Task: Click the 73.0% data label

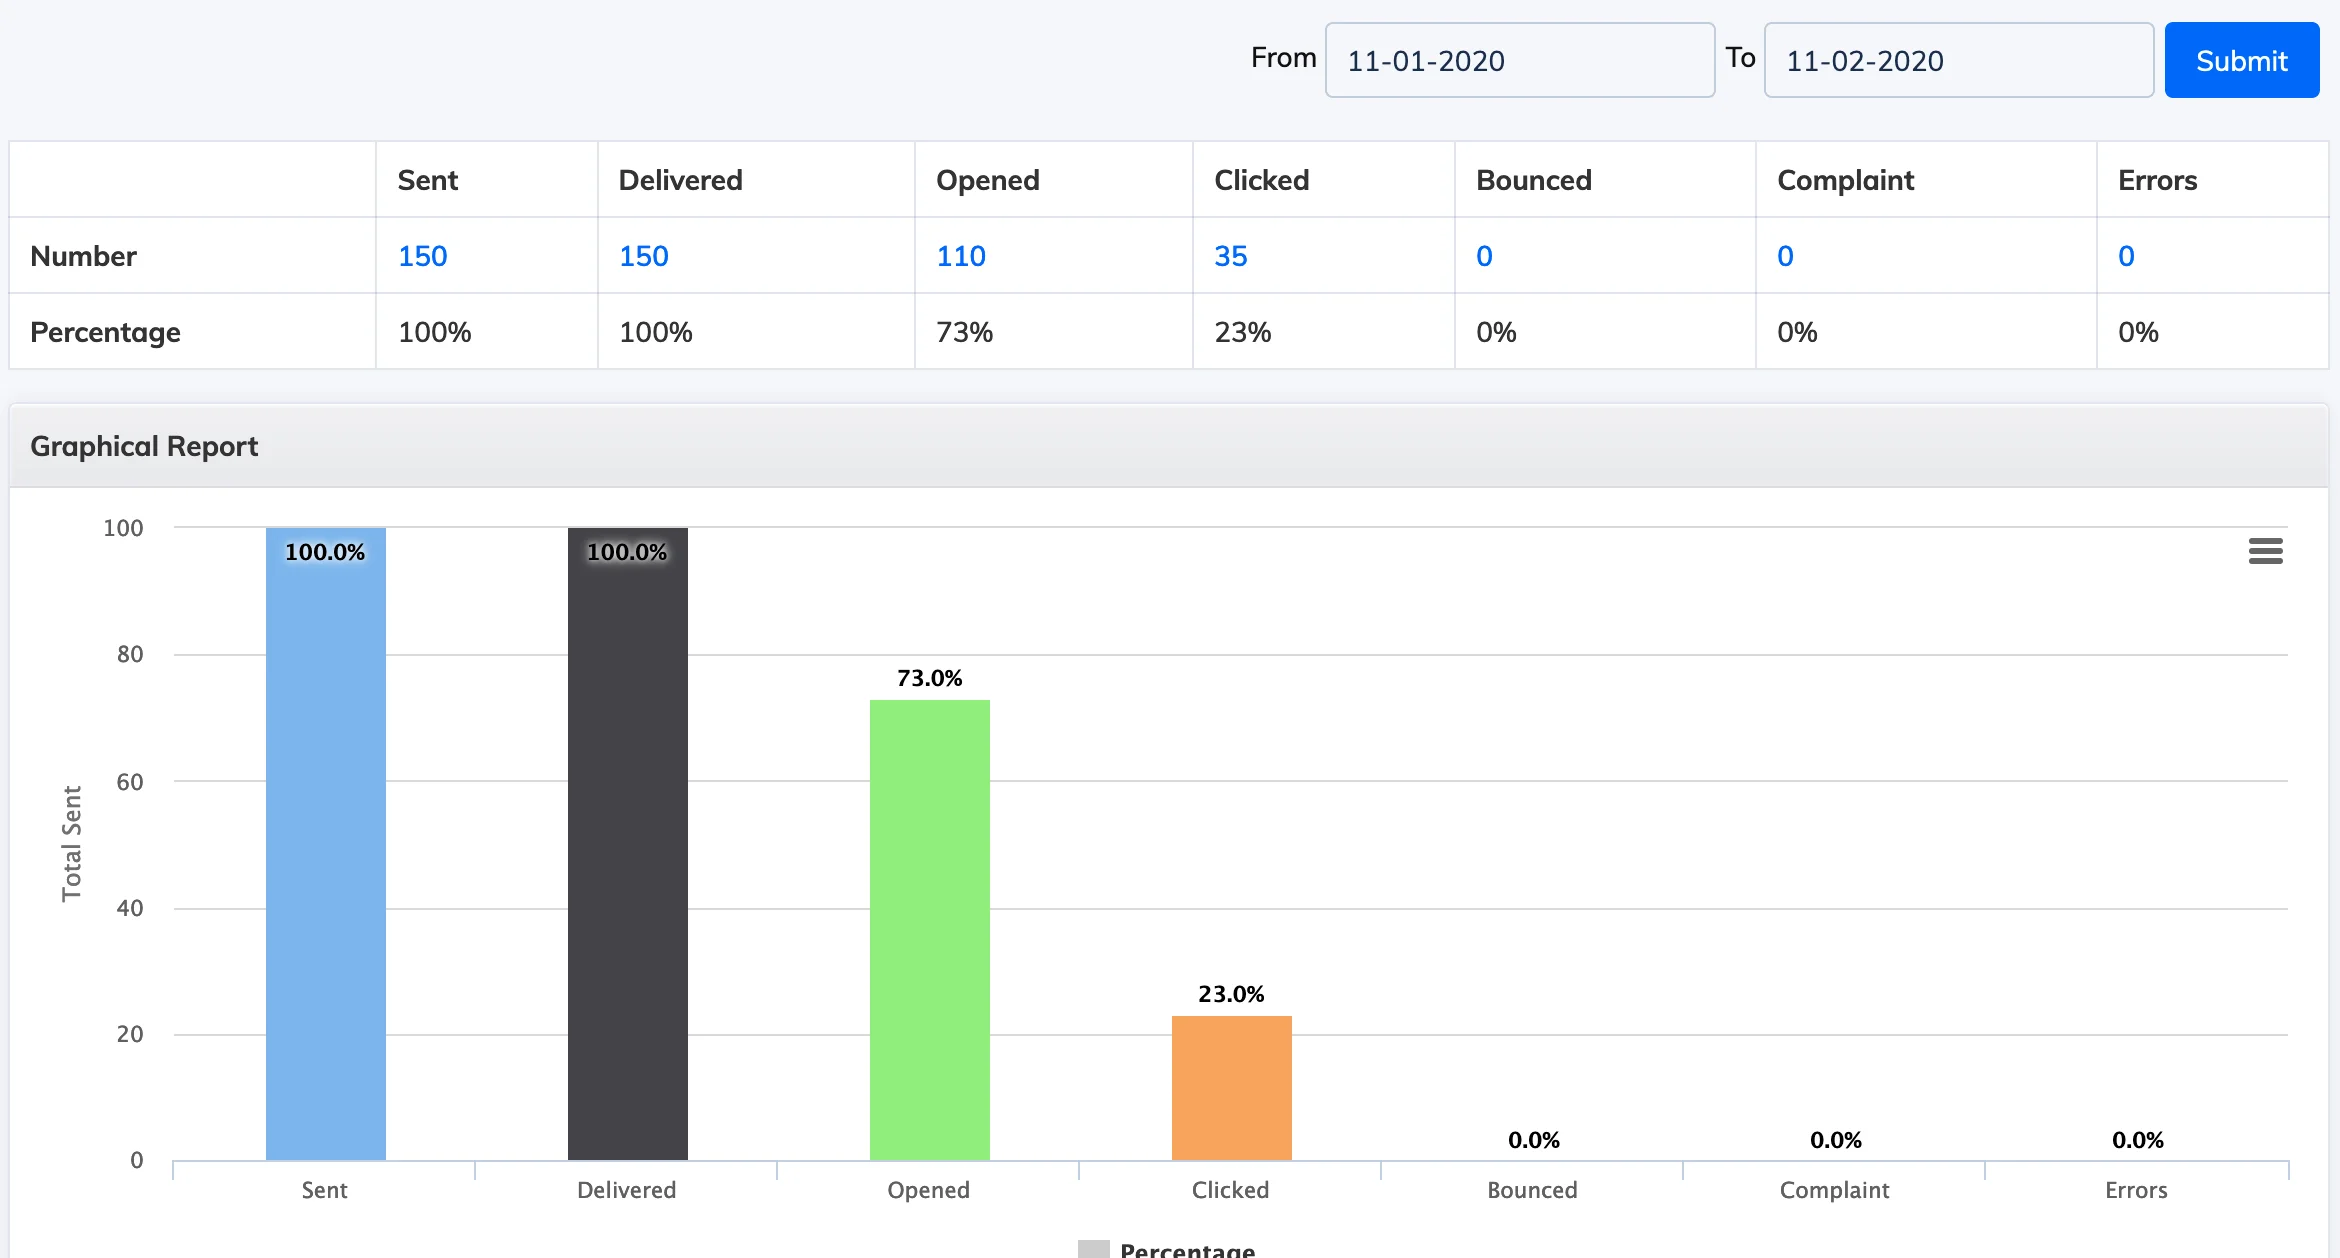Action: pyautogui.click(x=929, y=678)
